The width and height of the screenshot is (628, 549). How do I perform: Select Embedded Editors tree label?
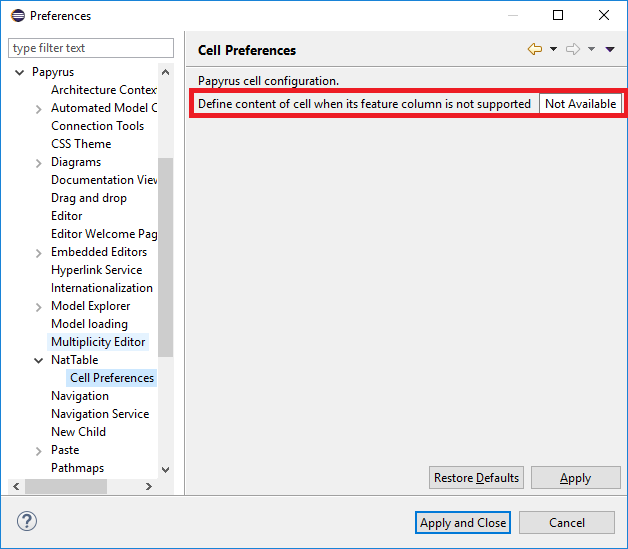click(99, 252)
